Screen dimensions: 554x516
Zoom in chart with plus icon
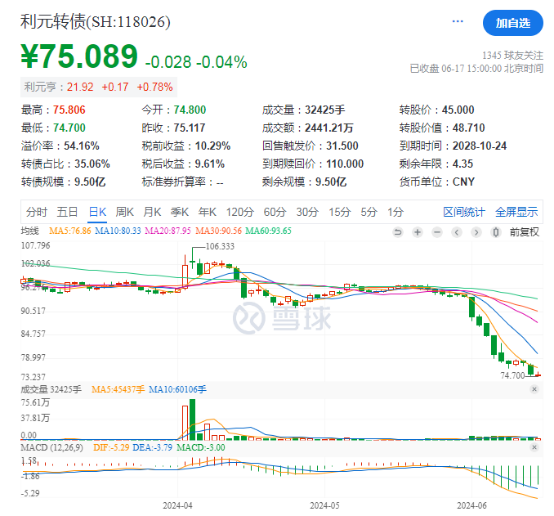418,232
